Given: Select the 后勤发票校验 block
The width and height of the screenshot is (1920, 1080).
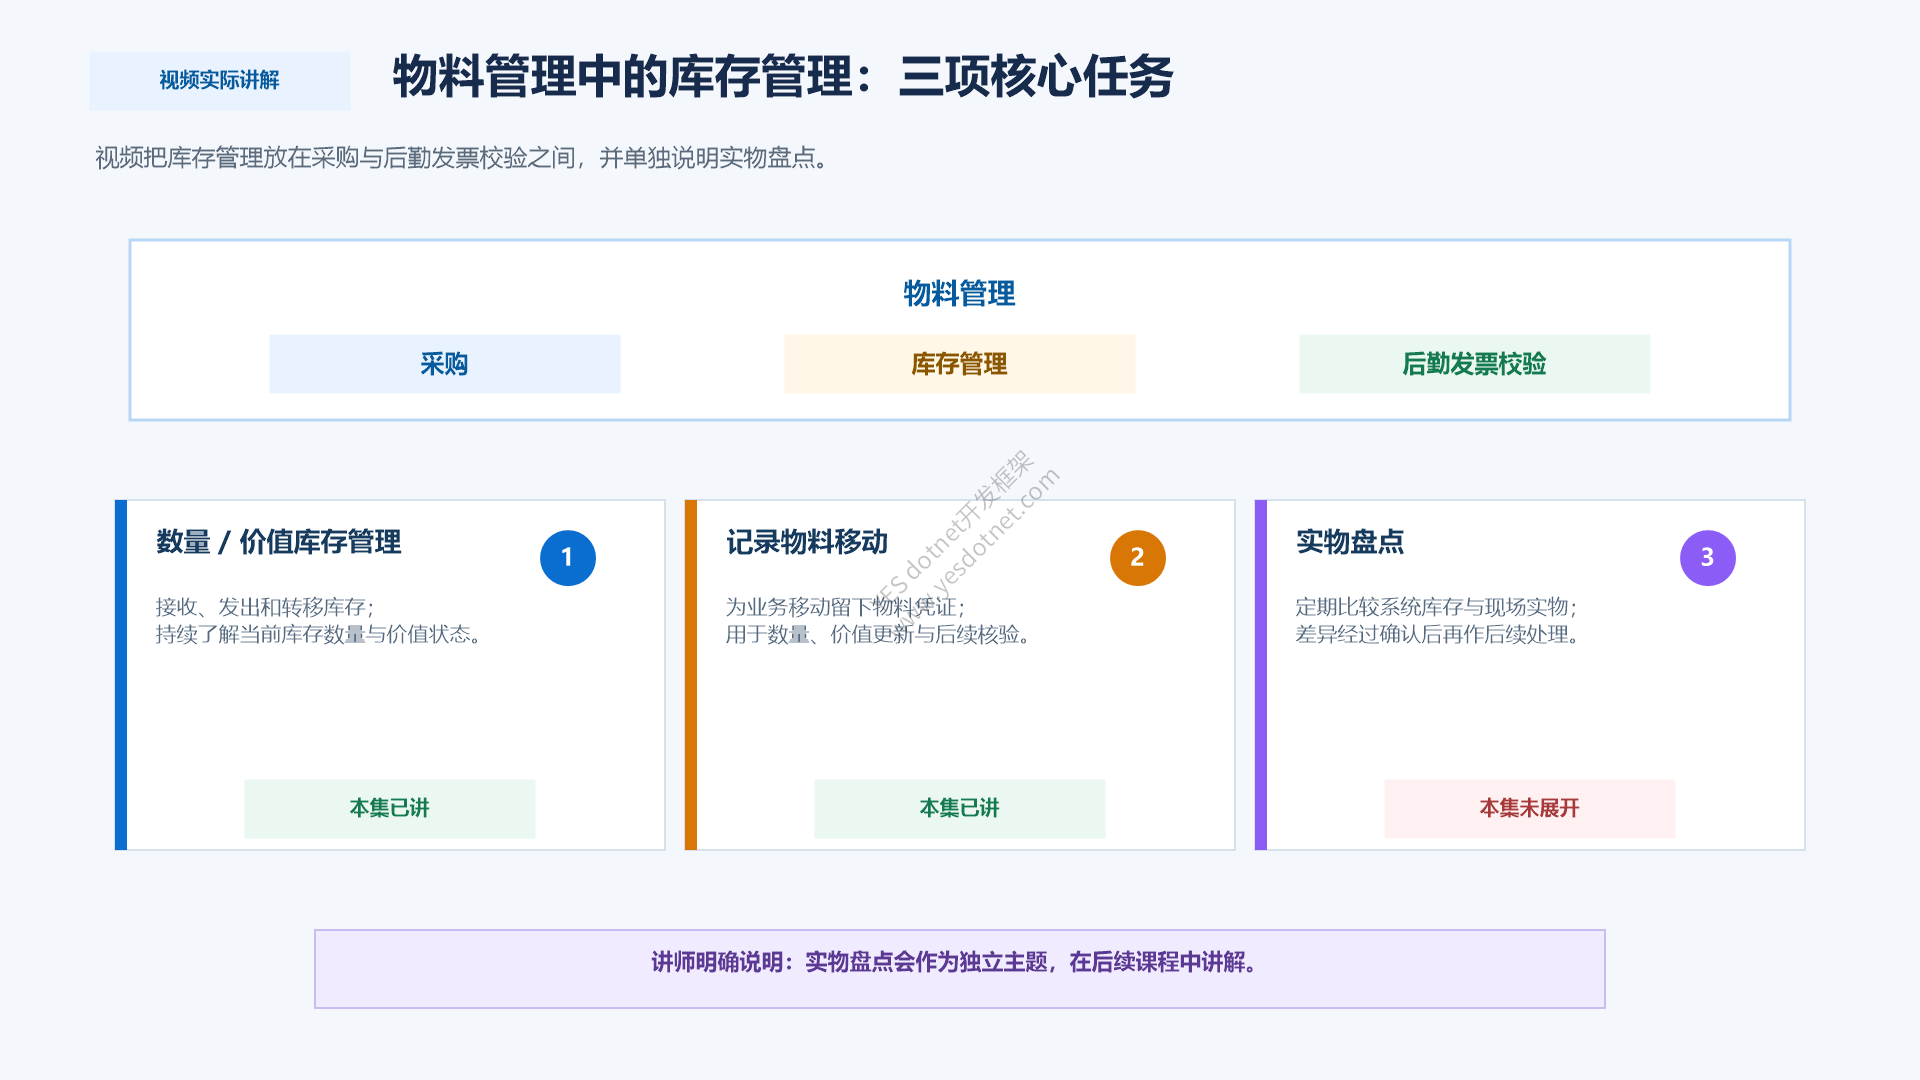Looking at the screenshot, I should (1475, 364).
